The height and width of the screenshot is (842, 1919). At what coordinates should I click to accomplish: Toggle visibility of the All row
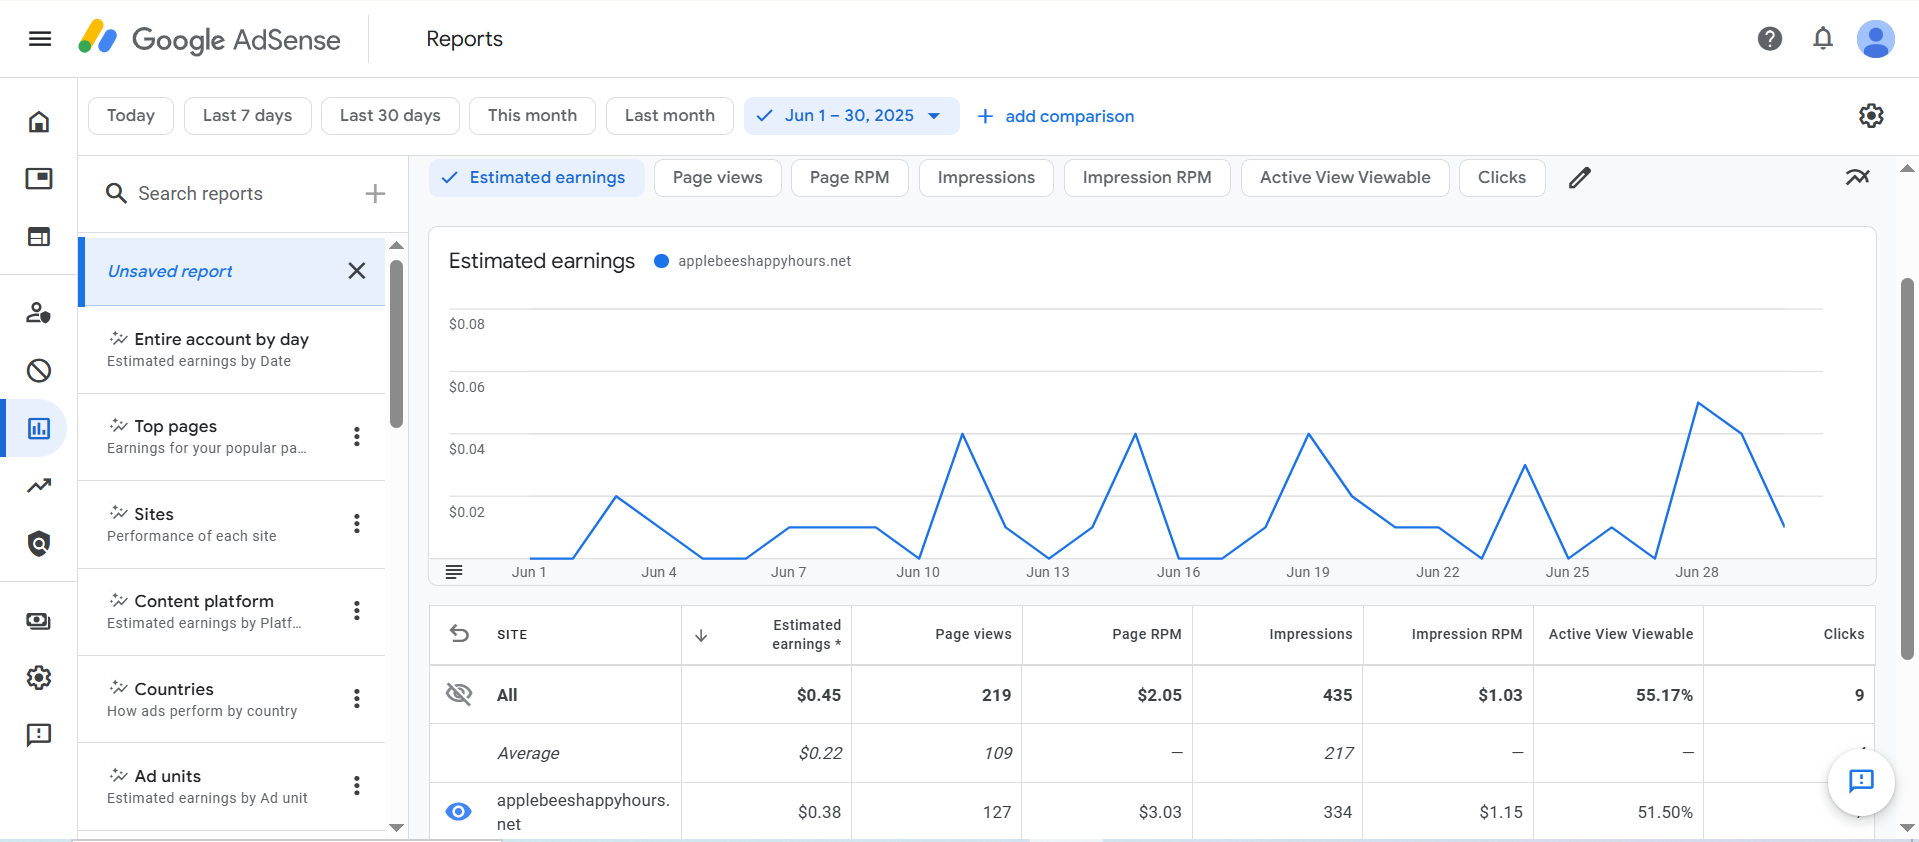click(459, 694)
